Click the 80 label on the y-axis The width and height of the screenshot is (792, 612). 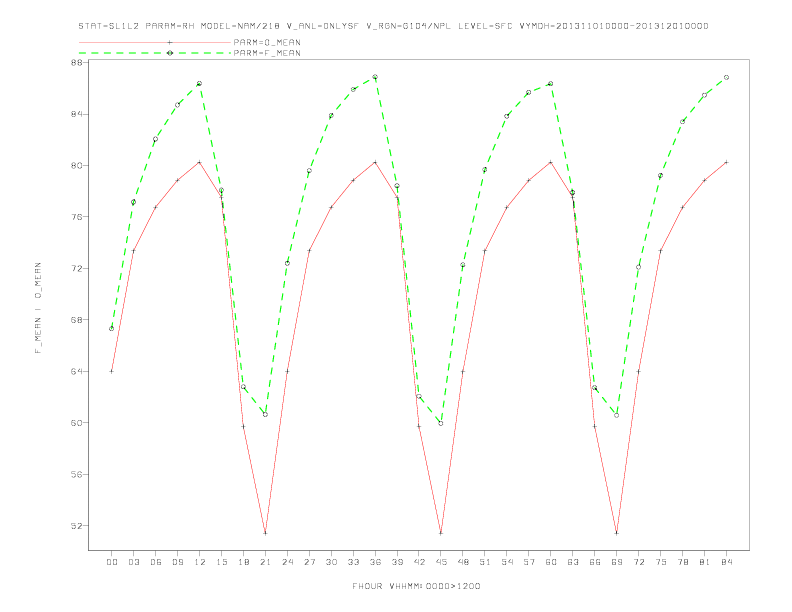tap(77, 166)
